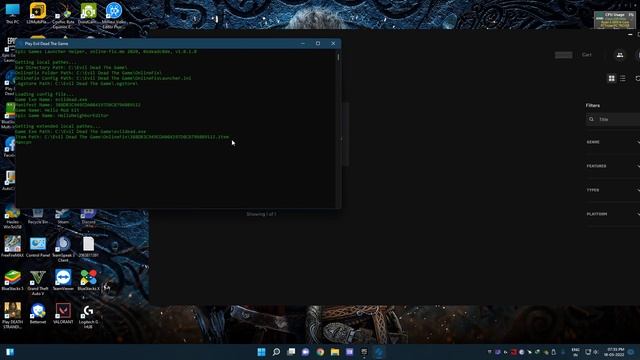This screenshot has width=640, height=360.
Task: Click the ENG language indicator in tray
Action: click(576, 352)
